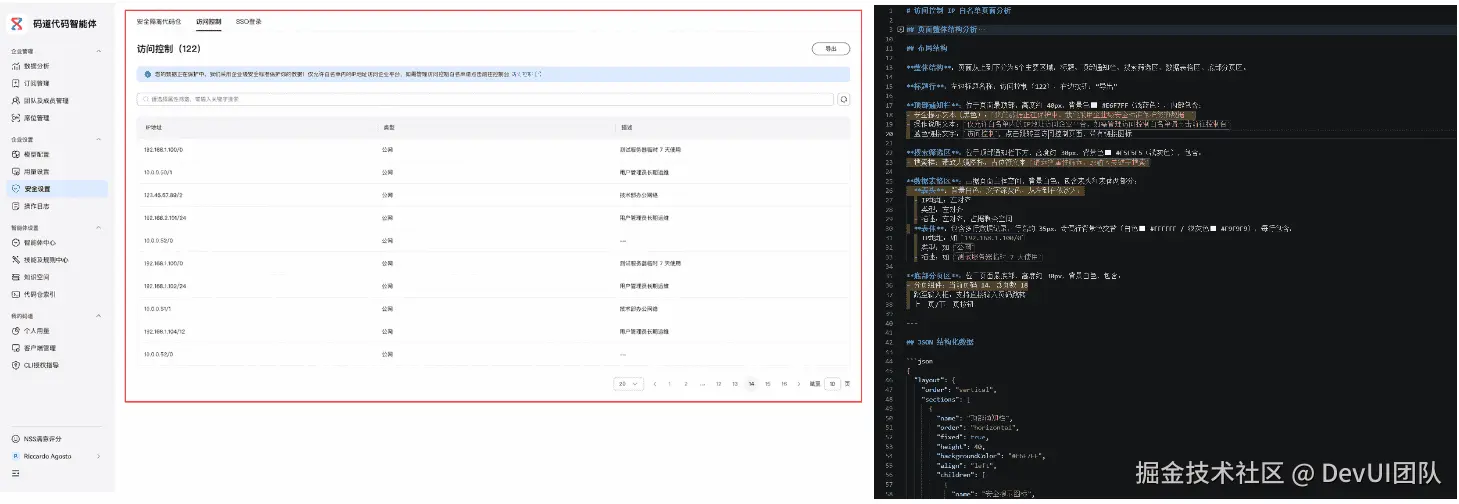Go to page 2 in pagination
This screenshot has width=1459, height=504.
pyautogui.click(x=685, y=383)
